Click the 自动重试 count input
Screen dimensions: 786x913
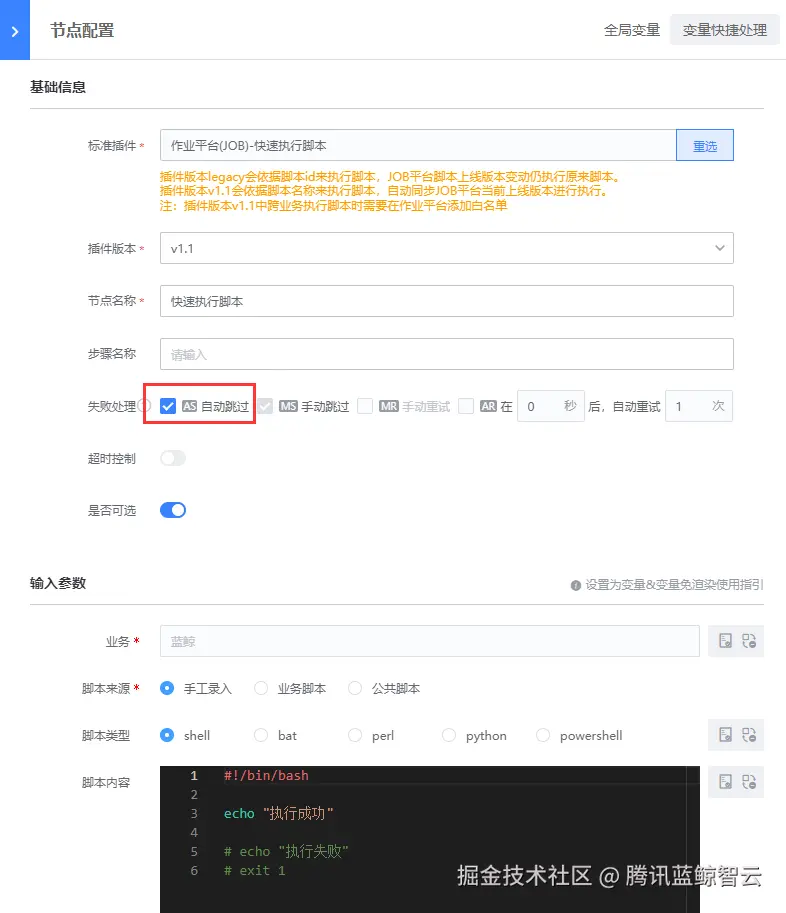tap(699, 406)
